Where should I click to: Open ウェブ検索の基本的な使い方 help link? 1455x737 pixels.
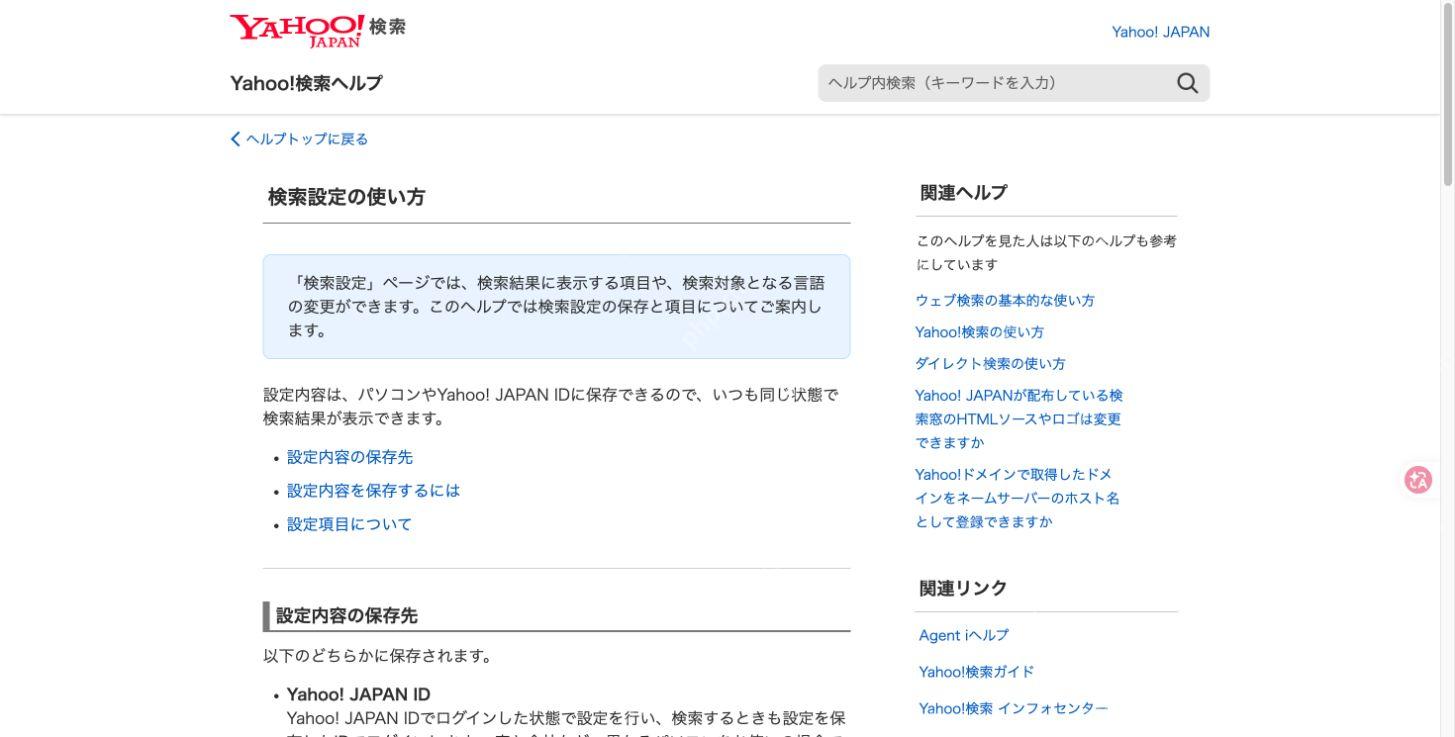[1005, 300]
